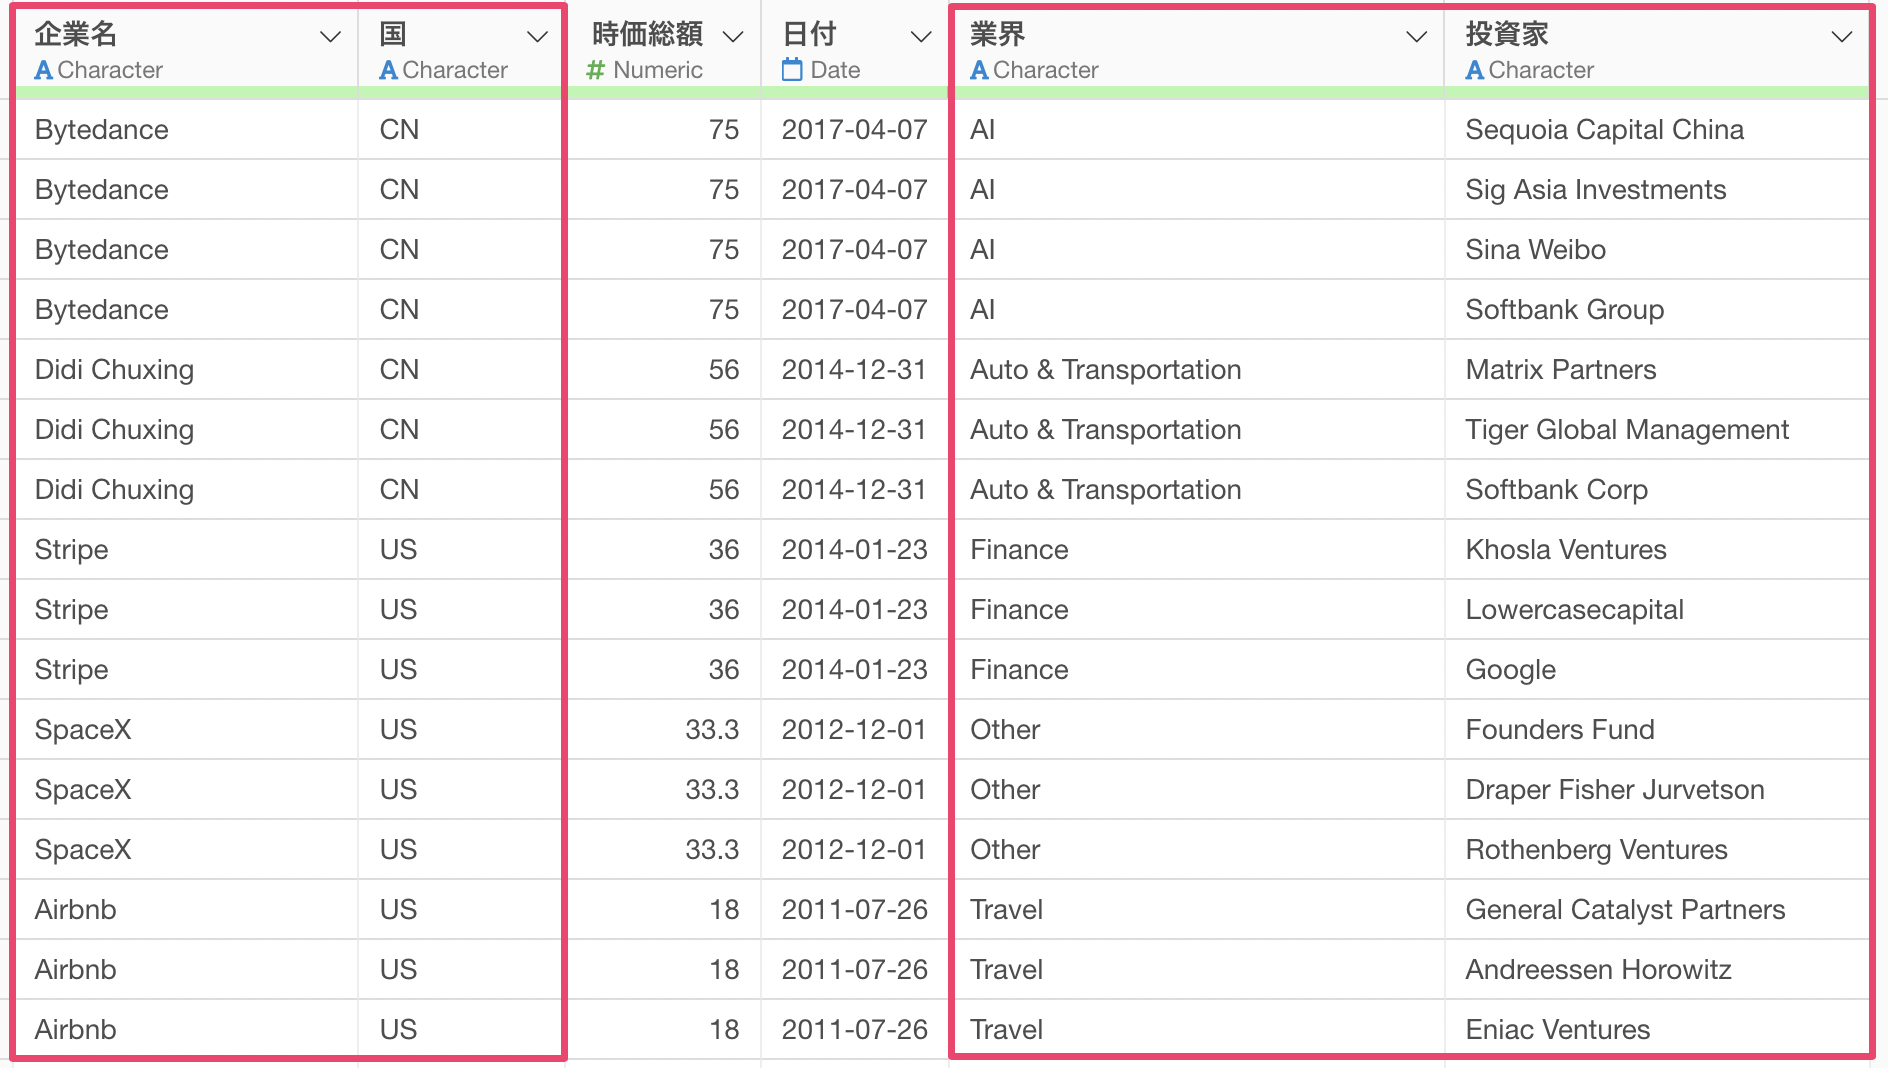
Task: Click value 36 in the Lowercasecapital row
Action: pos(723,610)
